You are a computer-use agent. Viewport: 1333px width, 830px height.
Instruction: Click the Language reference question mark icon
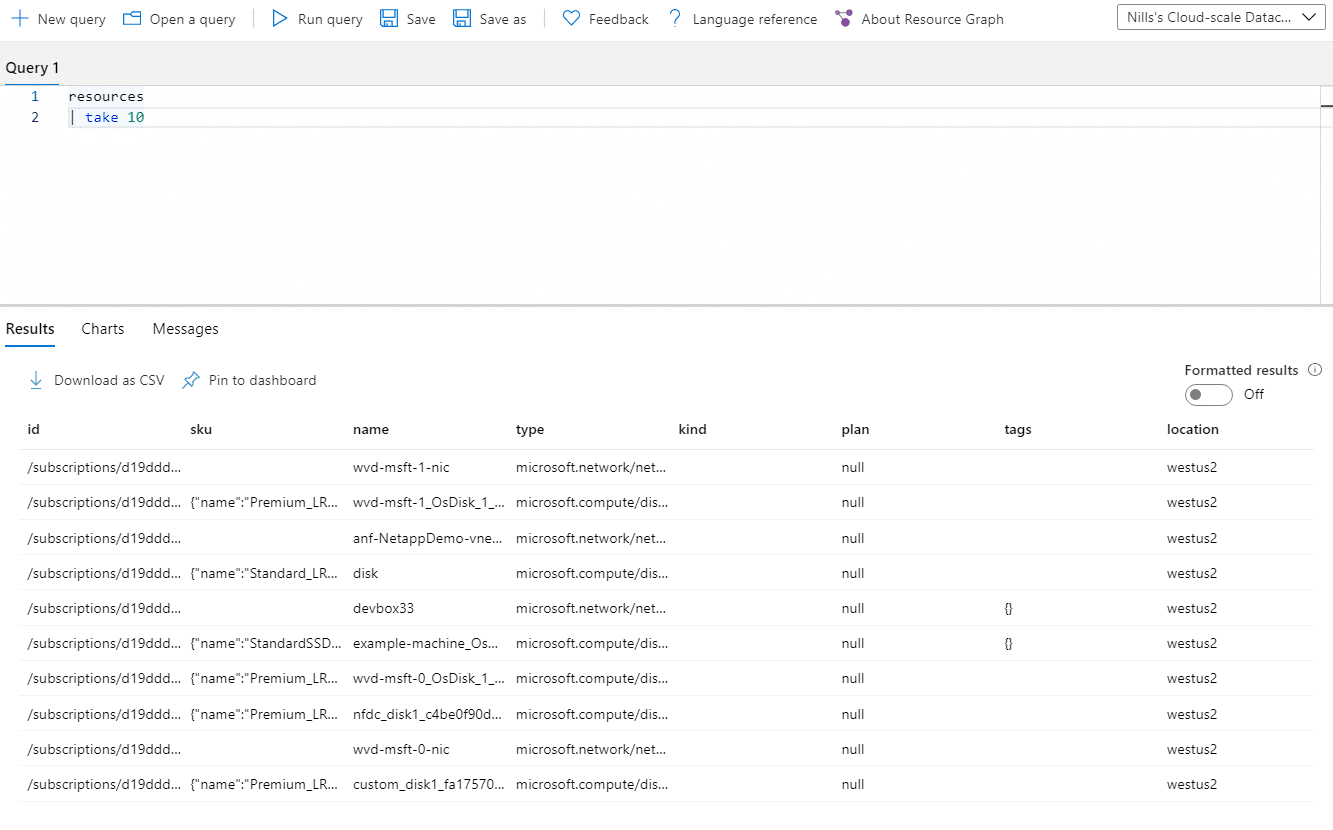pos(675,19)
